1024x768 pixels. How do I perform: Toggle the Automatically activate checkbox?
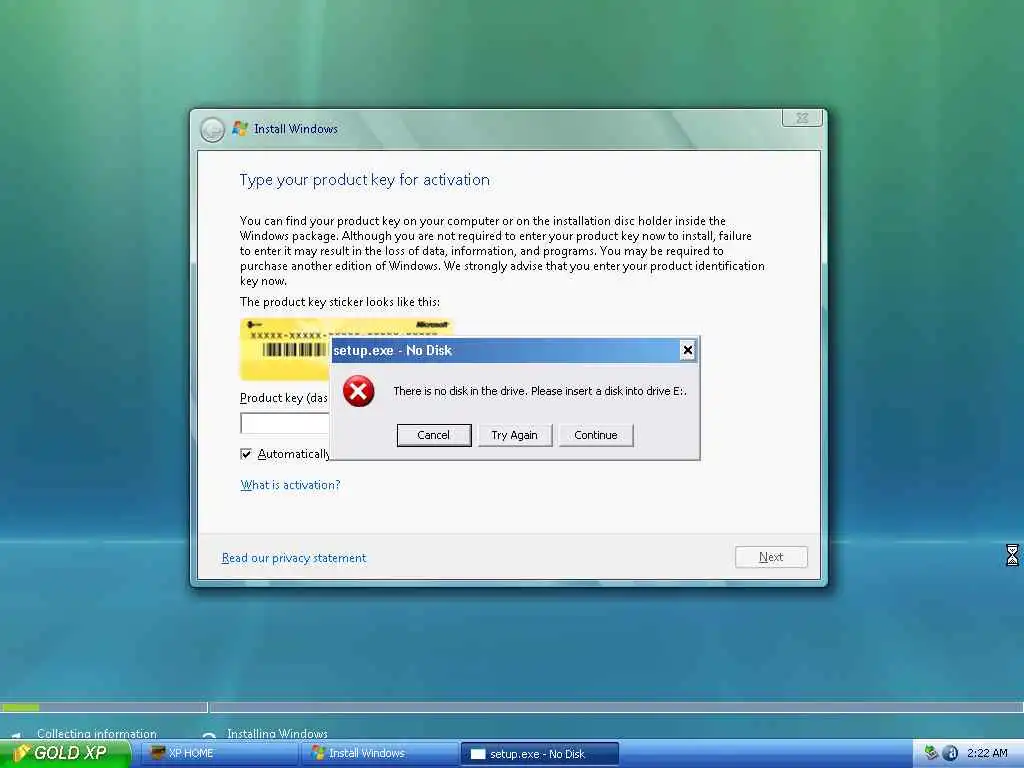[246, 454]
